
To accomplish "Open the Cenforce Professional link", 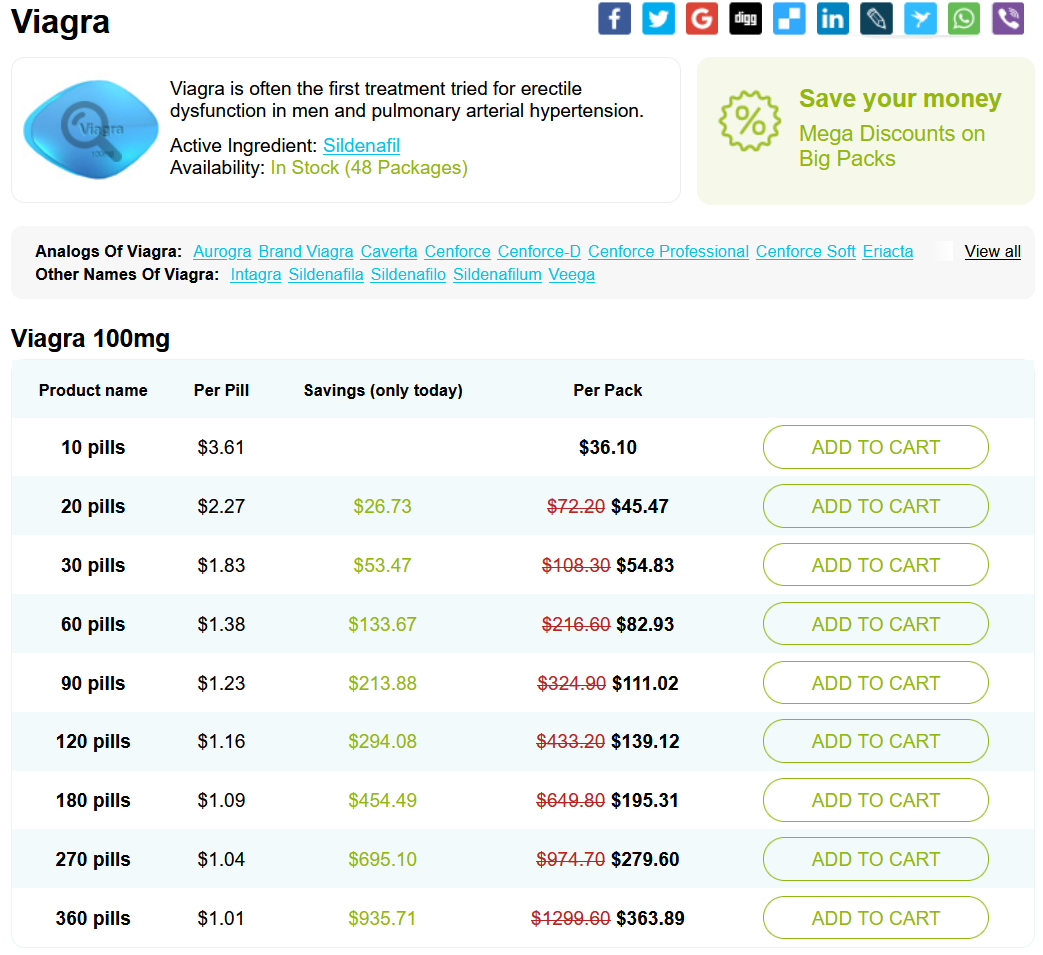I will [668, 251].
